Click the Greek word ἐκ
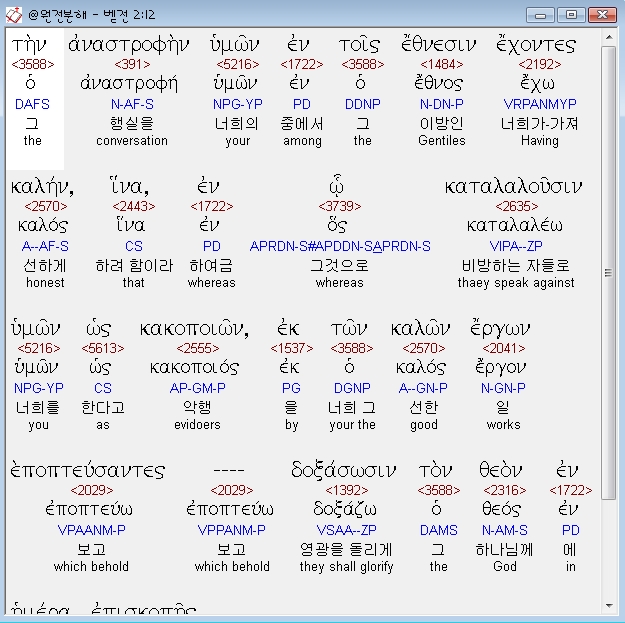 (x=288, y=329)
